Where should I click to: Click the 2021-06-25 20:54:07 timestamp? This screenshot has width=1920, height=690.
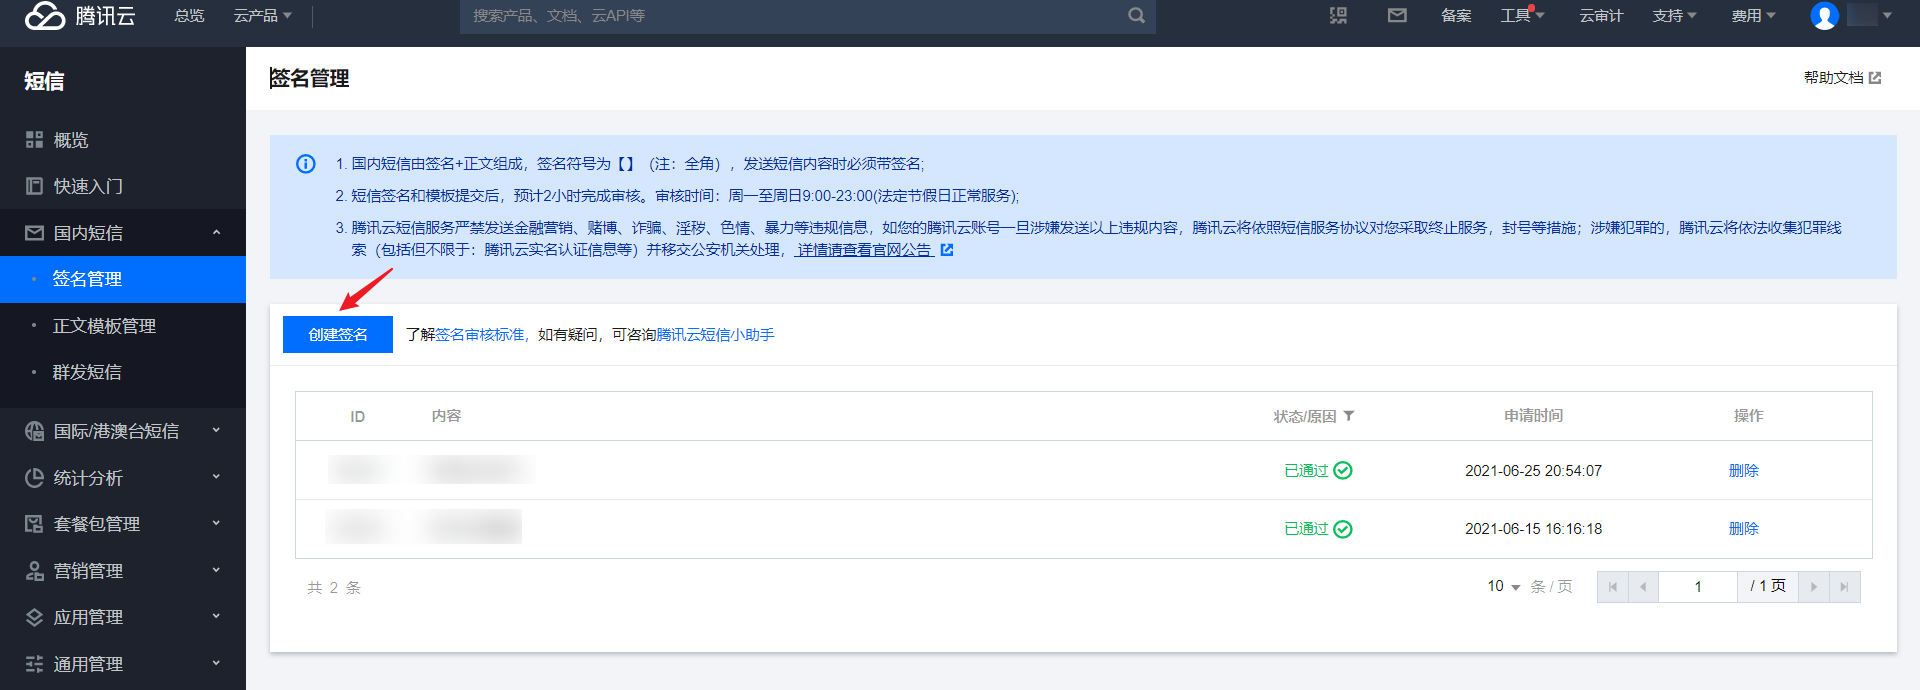coord(1534,471)
